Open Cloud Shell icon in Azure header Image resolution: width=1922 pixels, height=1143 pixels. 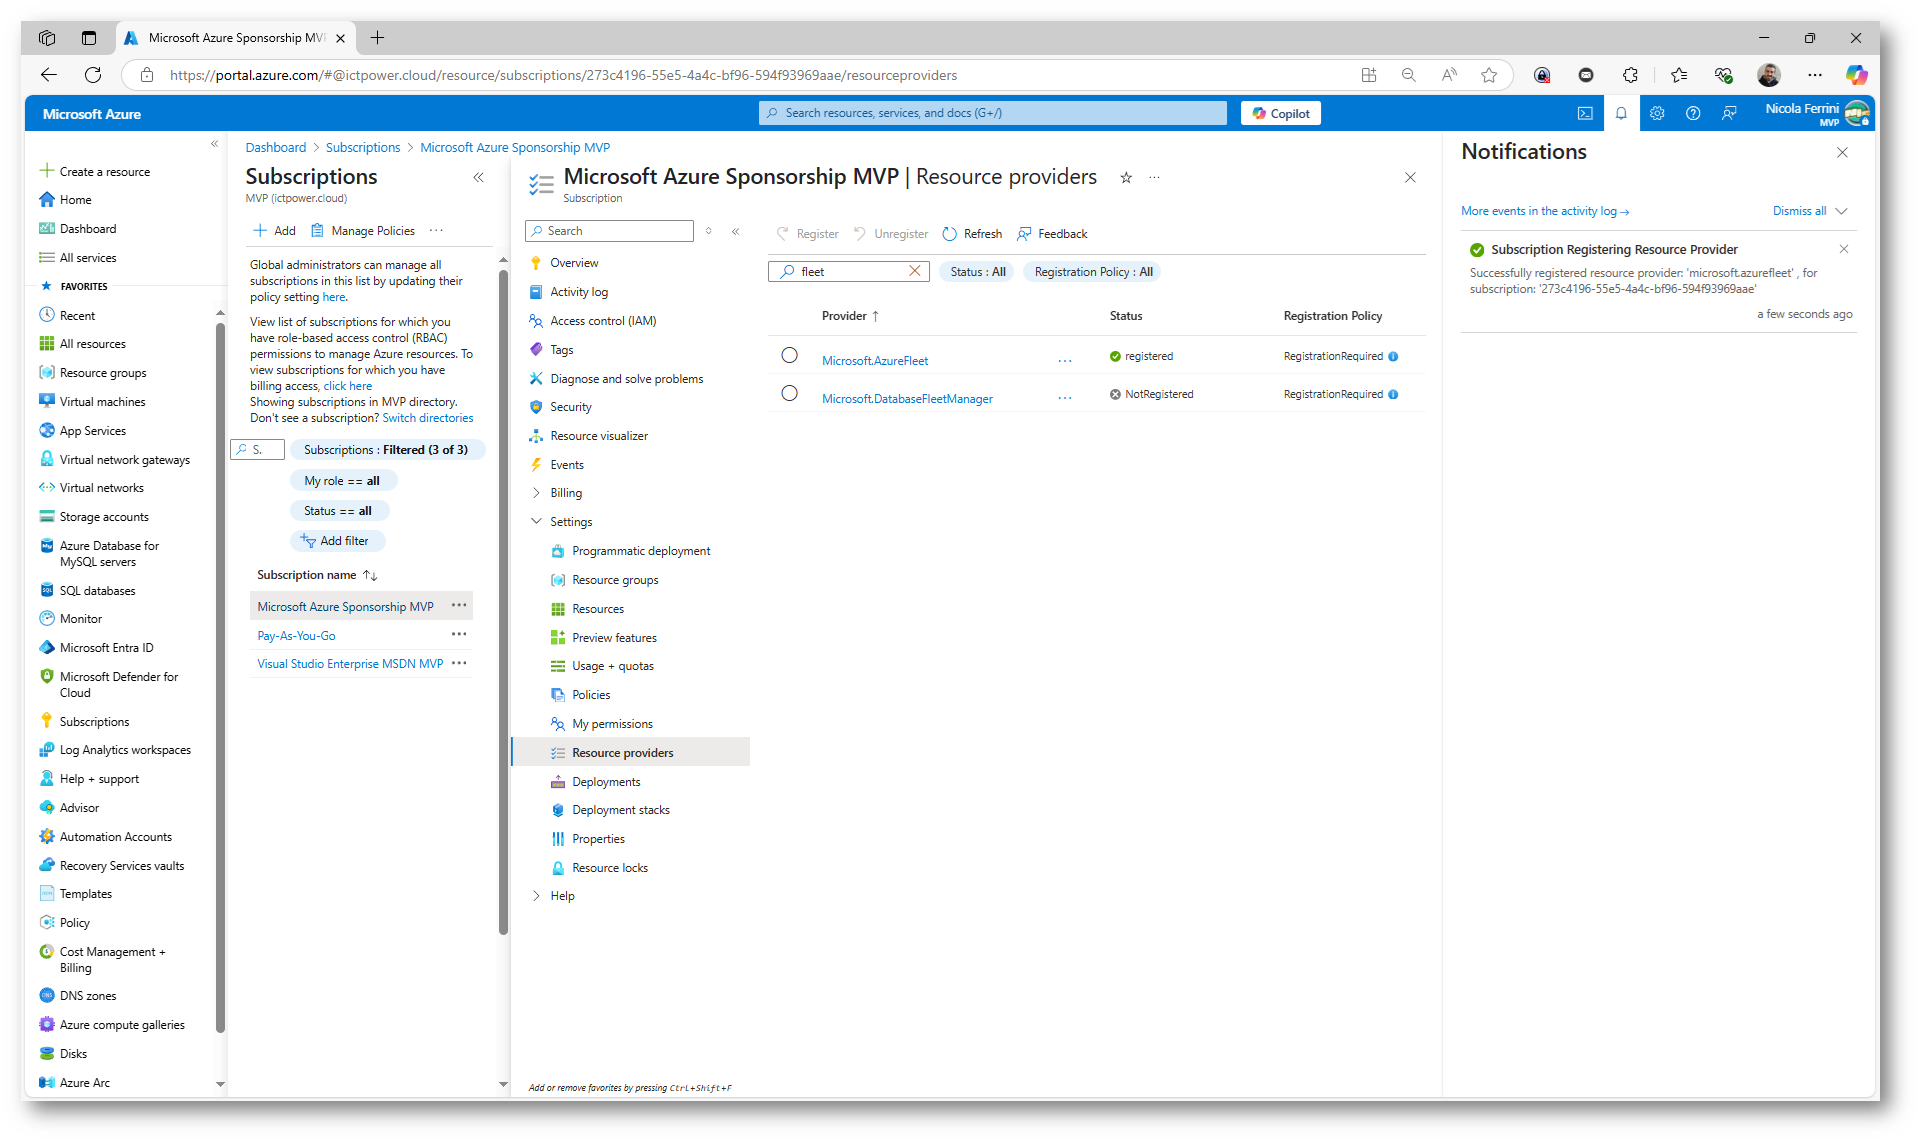coord(1585,113)
